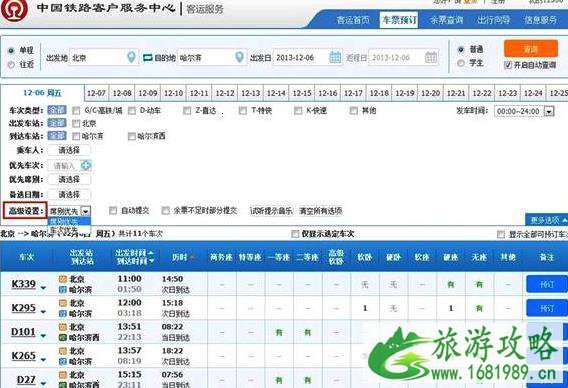Viewport: 568px width, 388px height.
Task: Click Beijing station icon in K339 row
Action: [63, 279]
